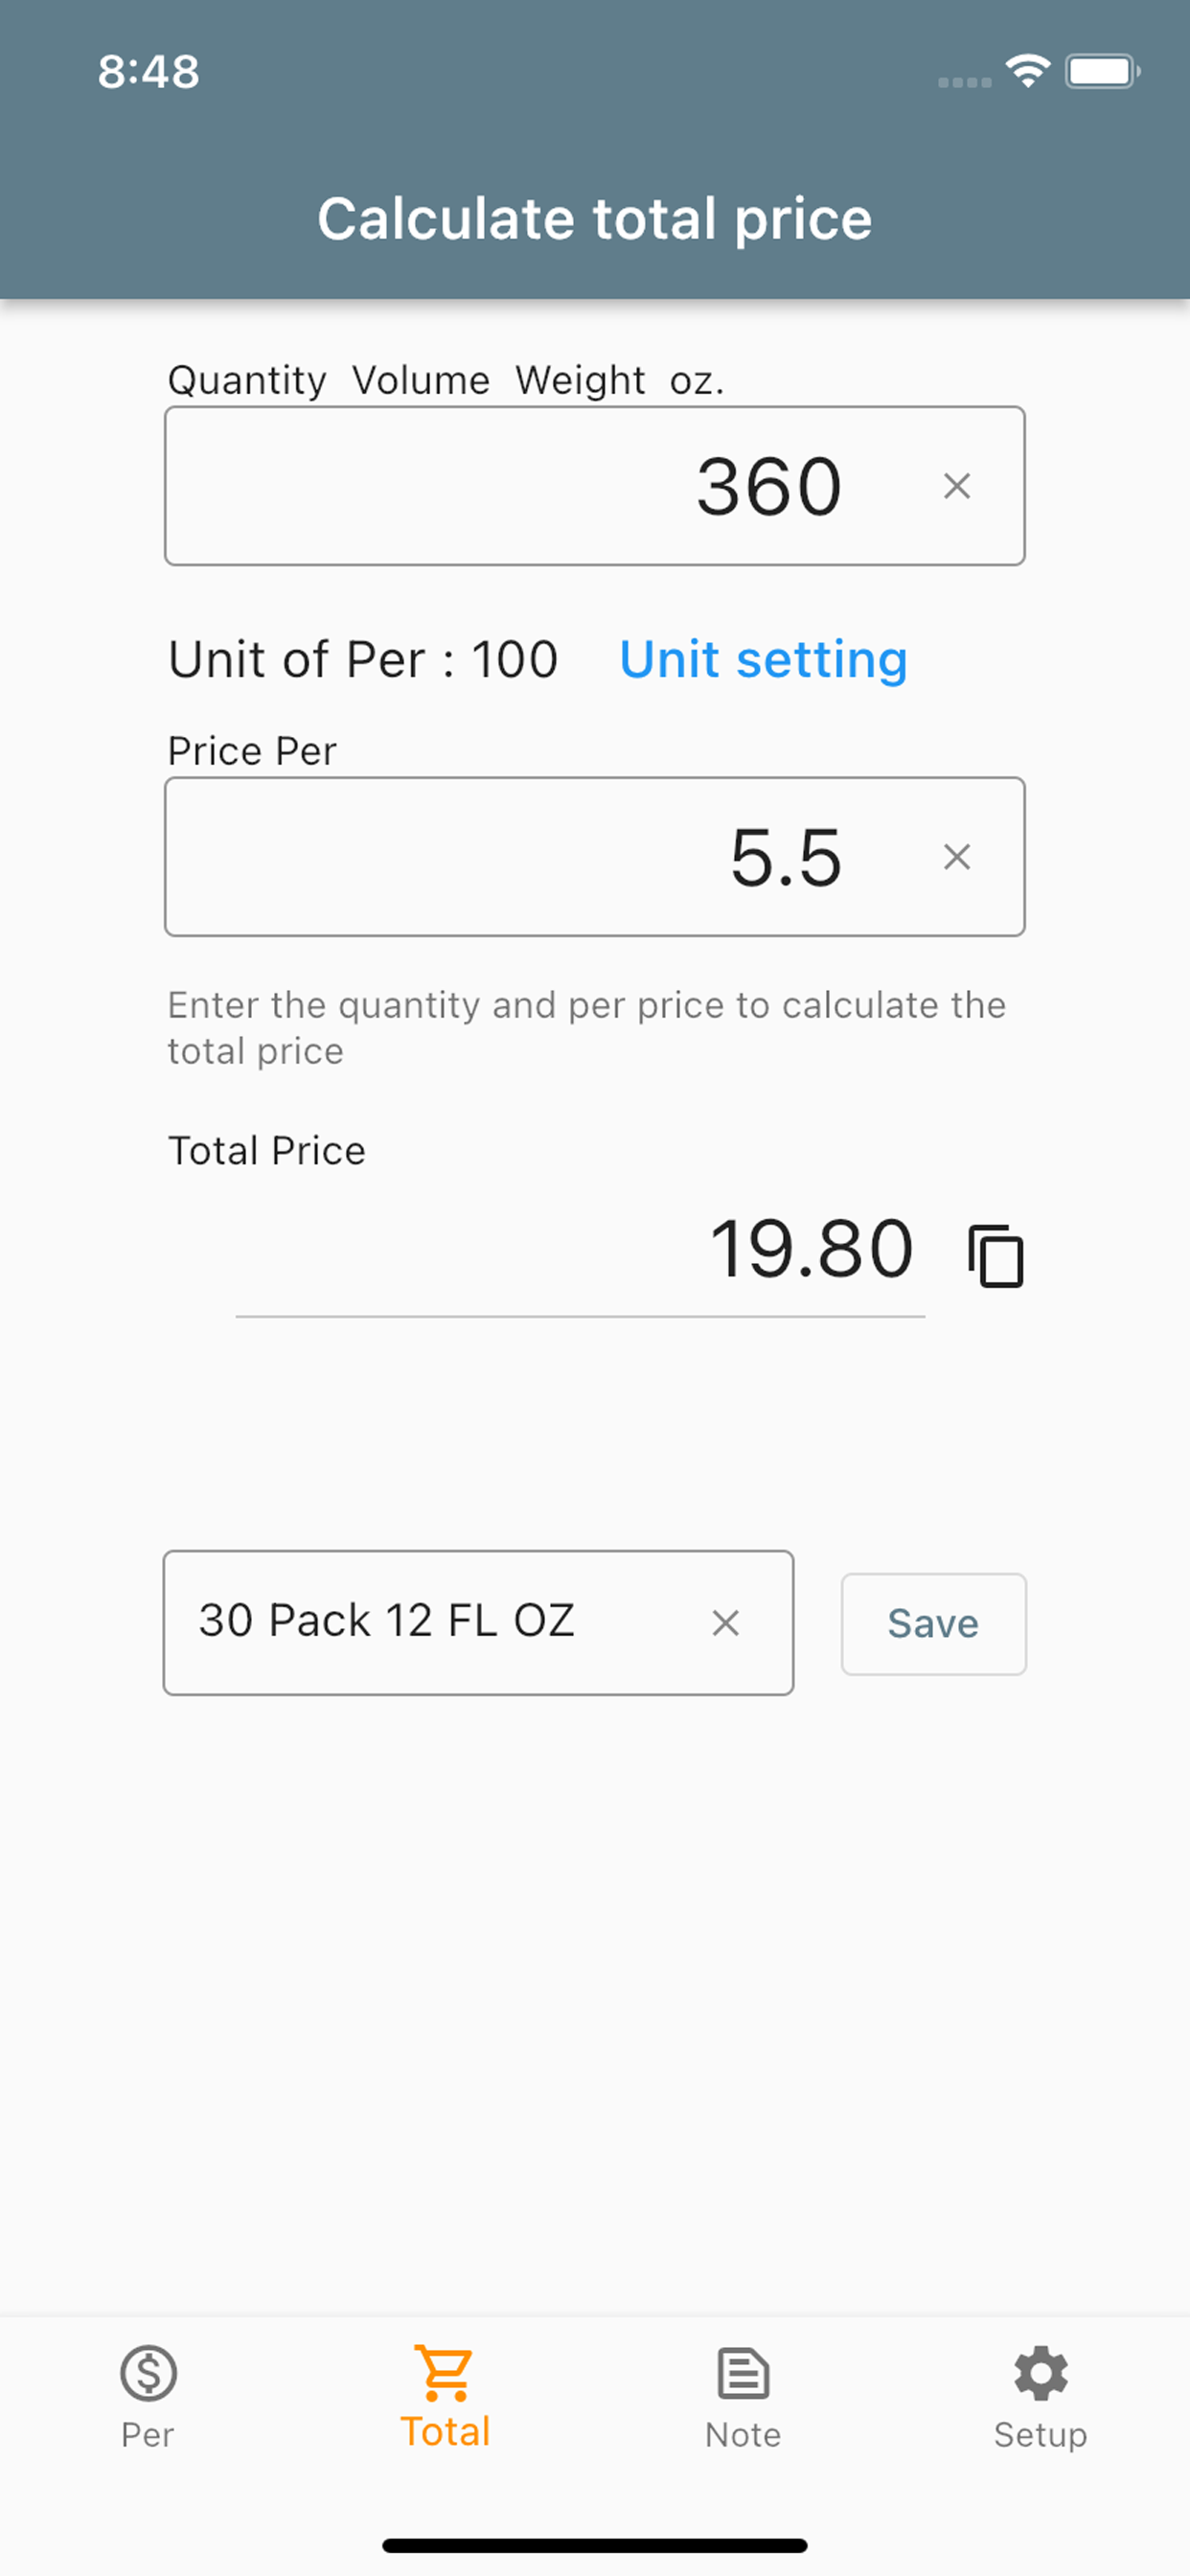Click the Save button
The height and width of the screenshot is (2576, 1190).
click(933, 1623)
